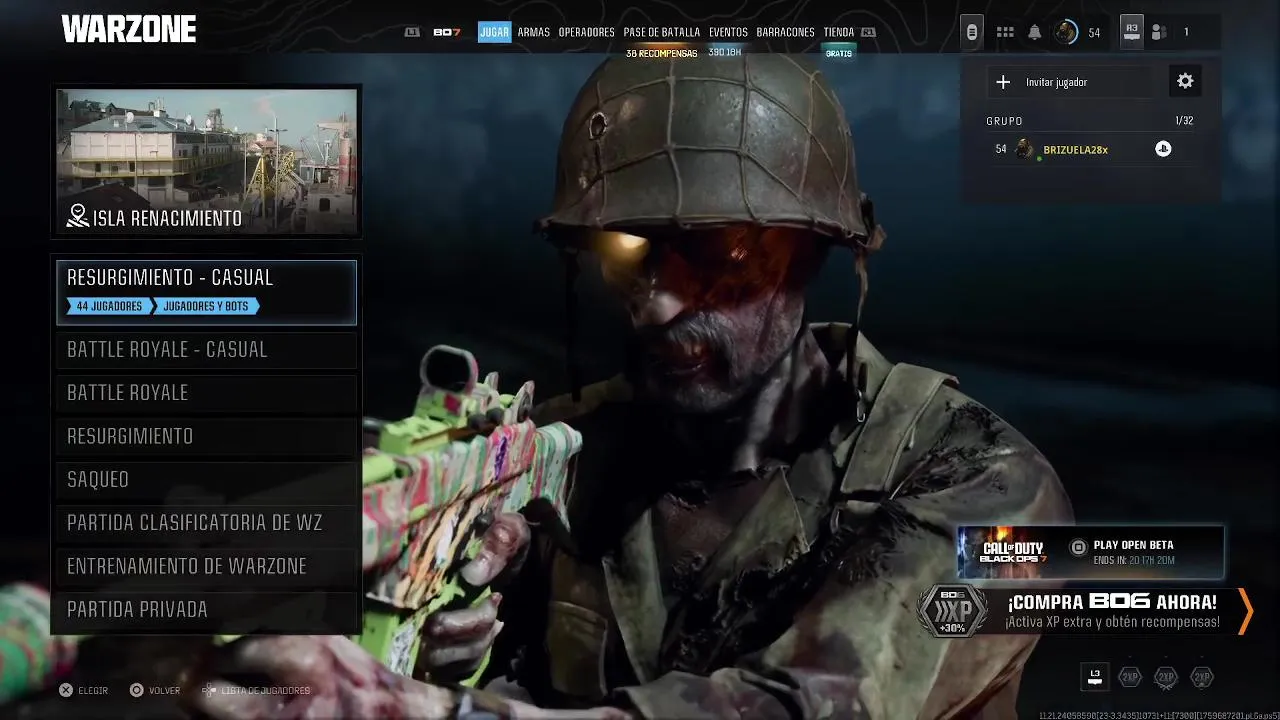
Task: Click the Volver label
Action: coord(164,691)
